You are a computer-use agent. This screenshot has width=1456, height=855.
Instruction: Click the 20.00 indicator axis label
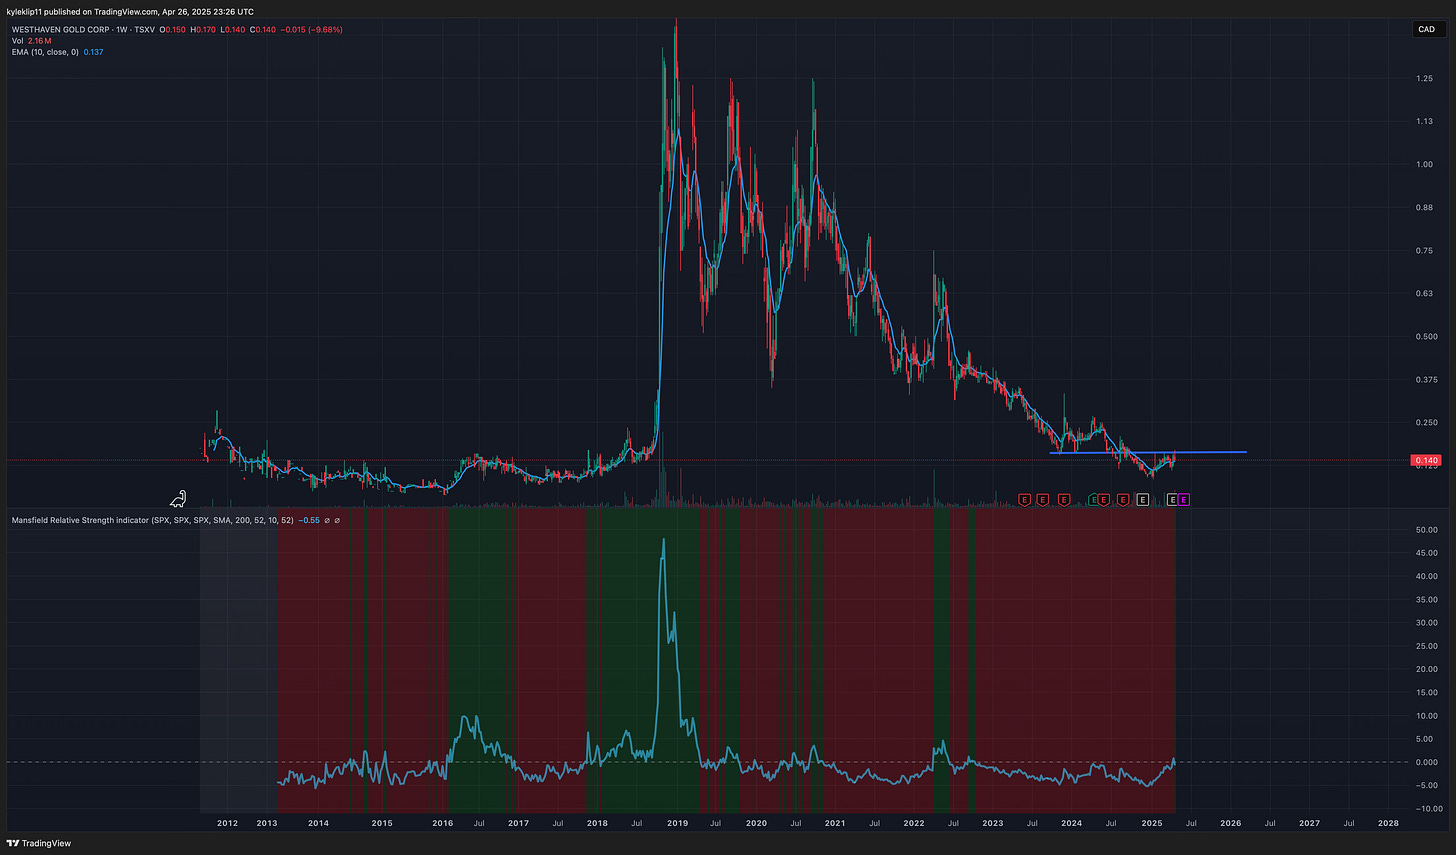pos(1427,669)
